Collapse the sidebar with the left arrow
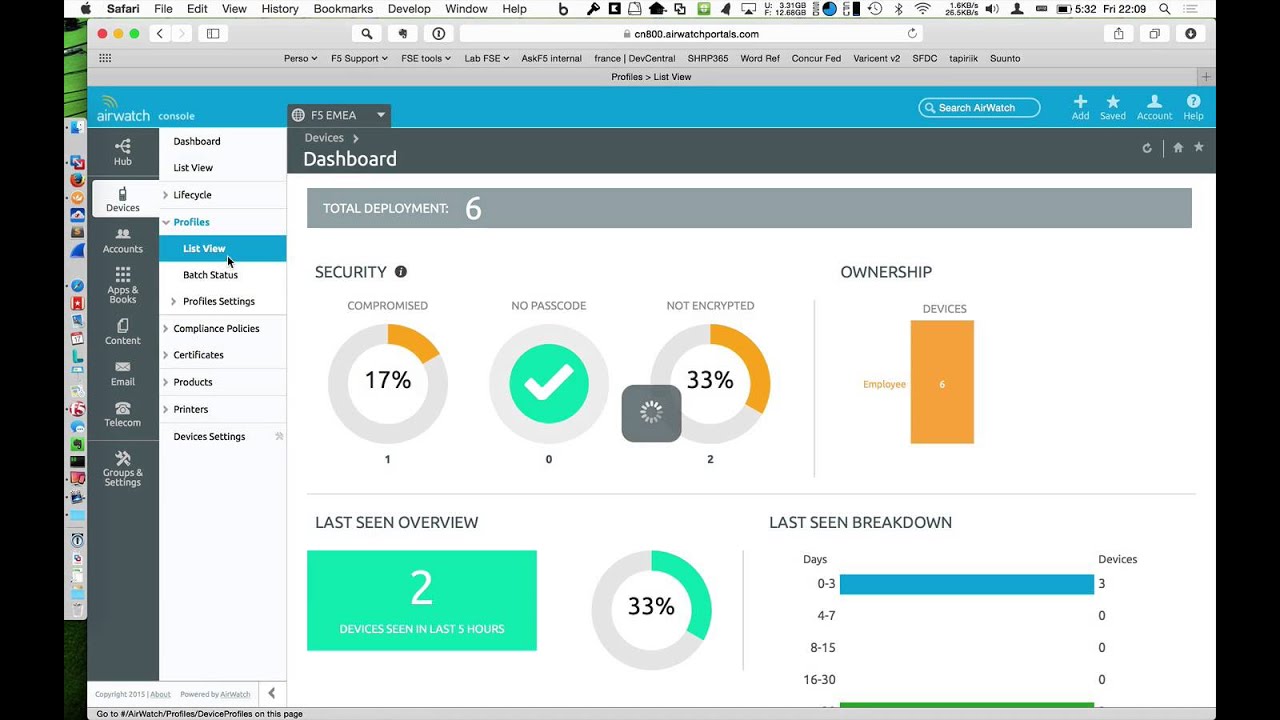The width and height of the screenshot is (1280, 720). (271, 693)
